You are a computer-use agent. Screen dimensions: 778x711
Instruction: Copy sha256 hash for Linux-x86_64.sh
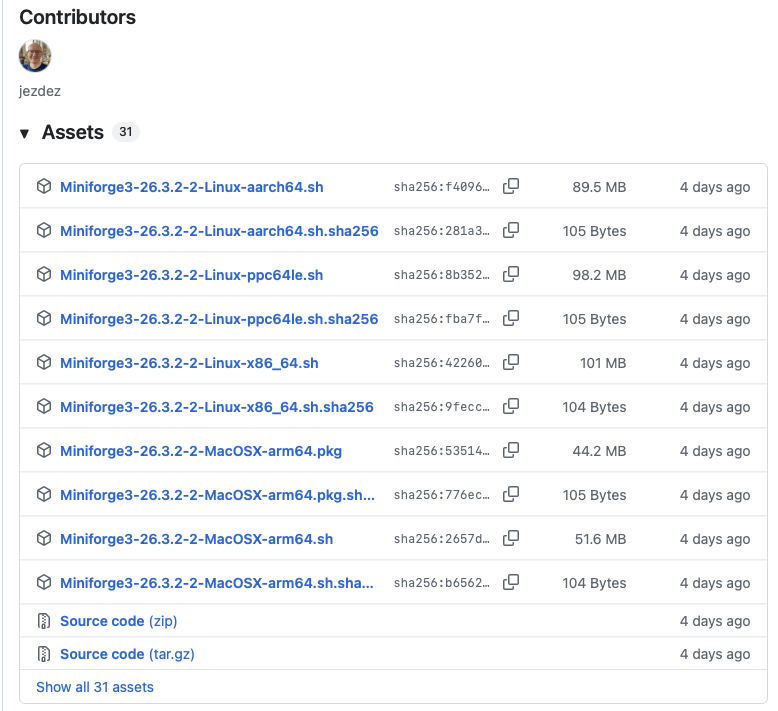tap(511, 363)
